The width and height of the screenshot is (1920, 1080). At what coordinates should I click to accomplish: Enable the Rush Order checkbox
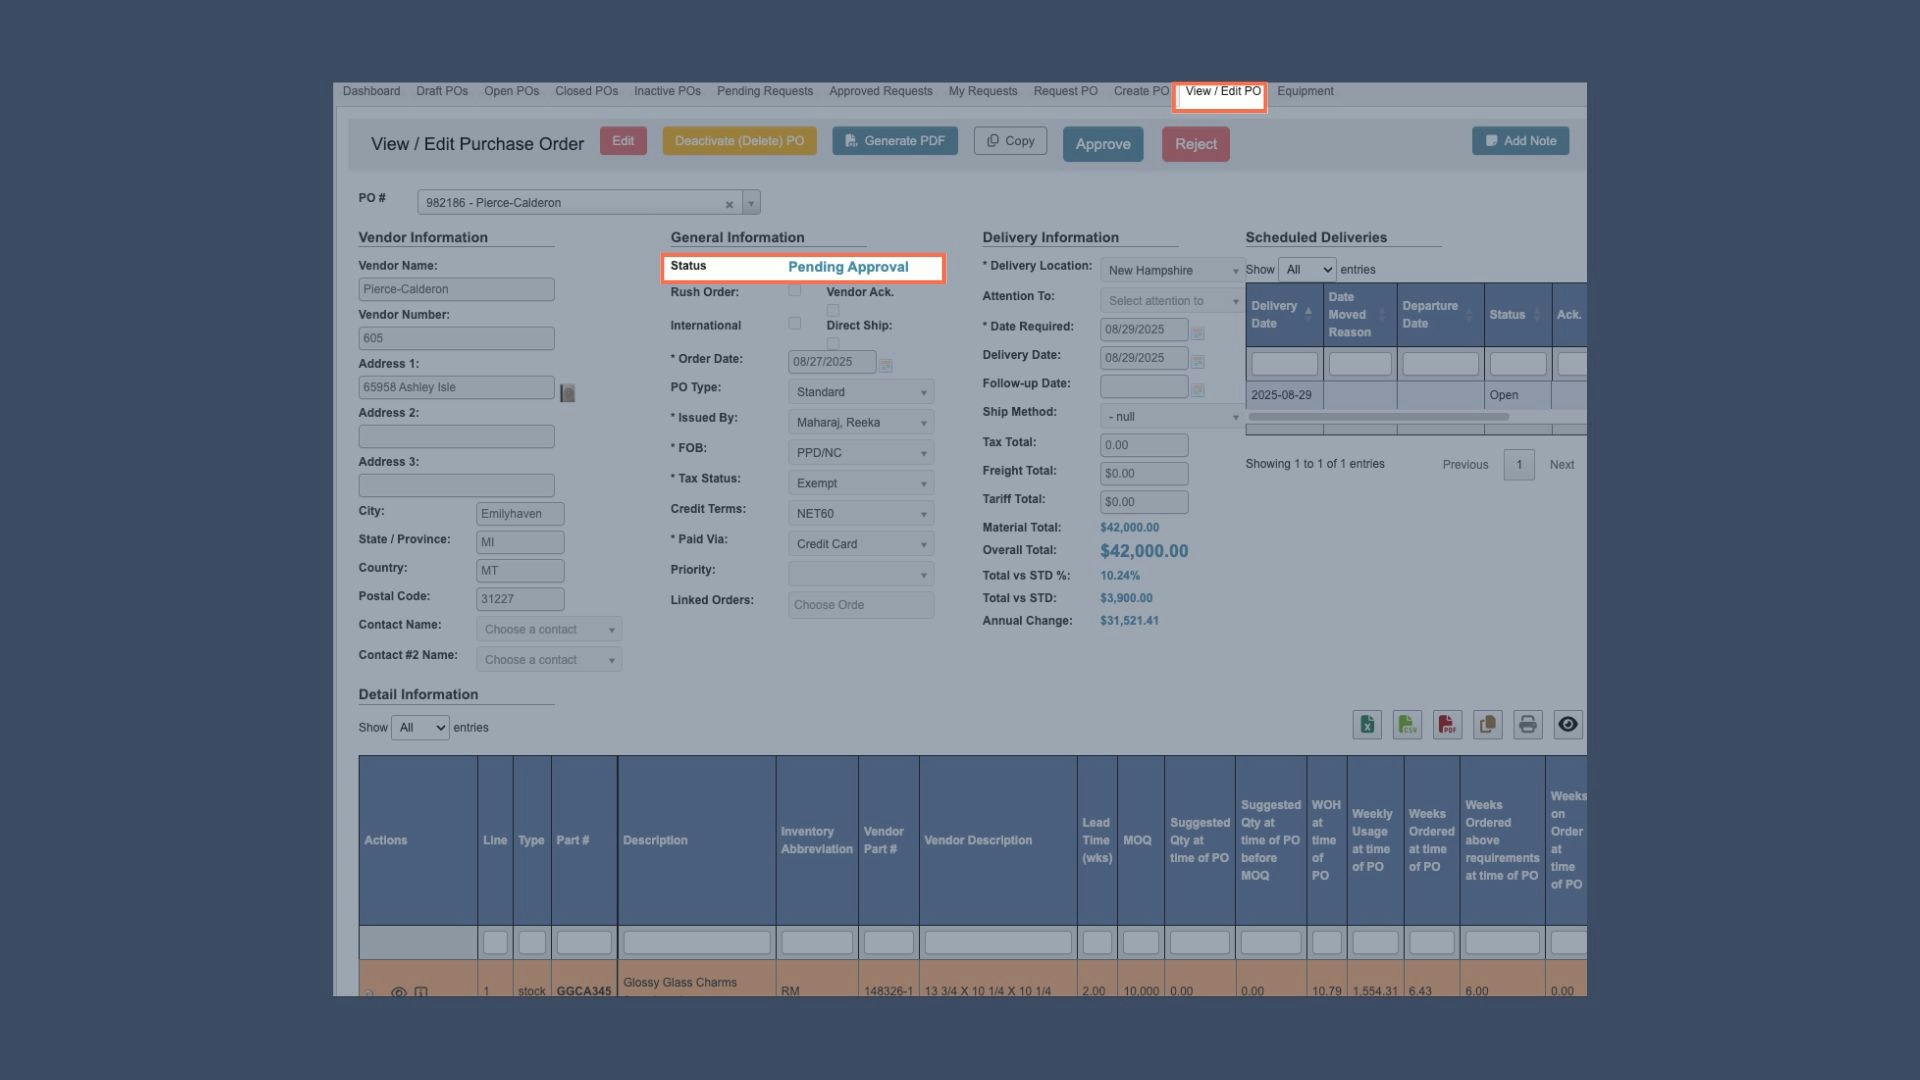[x=794, y=291]
